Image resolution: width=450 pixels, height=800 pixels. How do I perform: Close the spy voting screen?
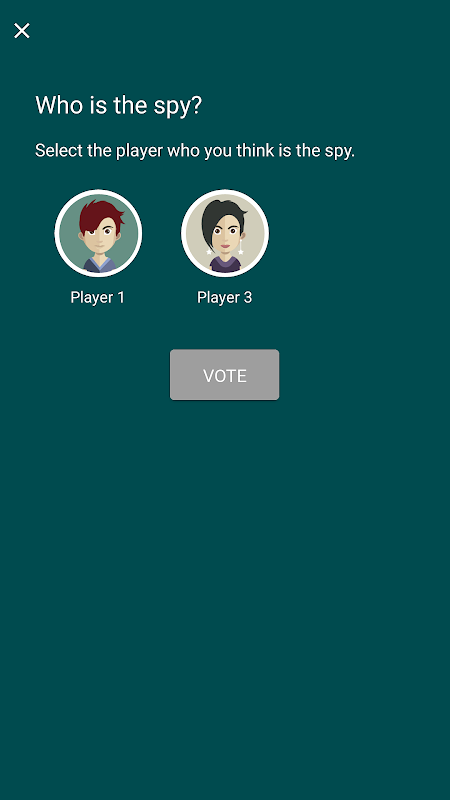pyautogui.click(x=22, y=31)
